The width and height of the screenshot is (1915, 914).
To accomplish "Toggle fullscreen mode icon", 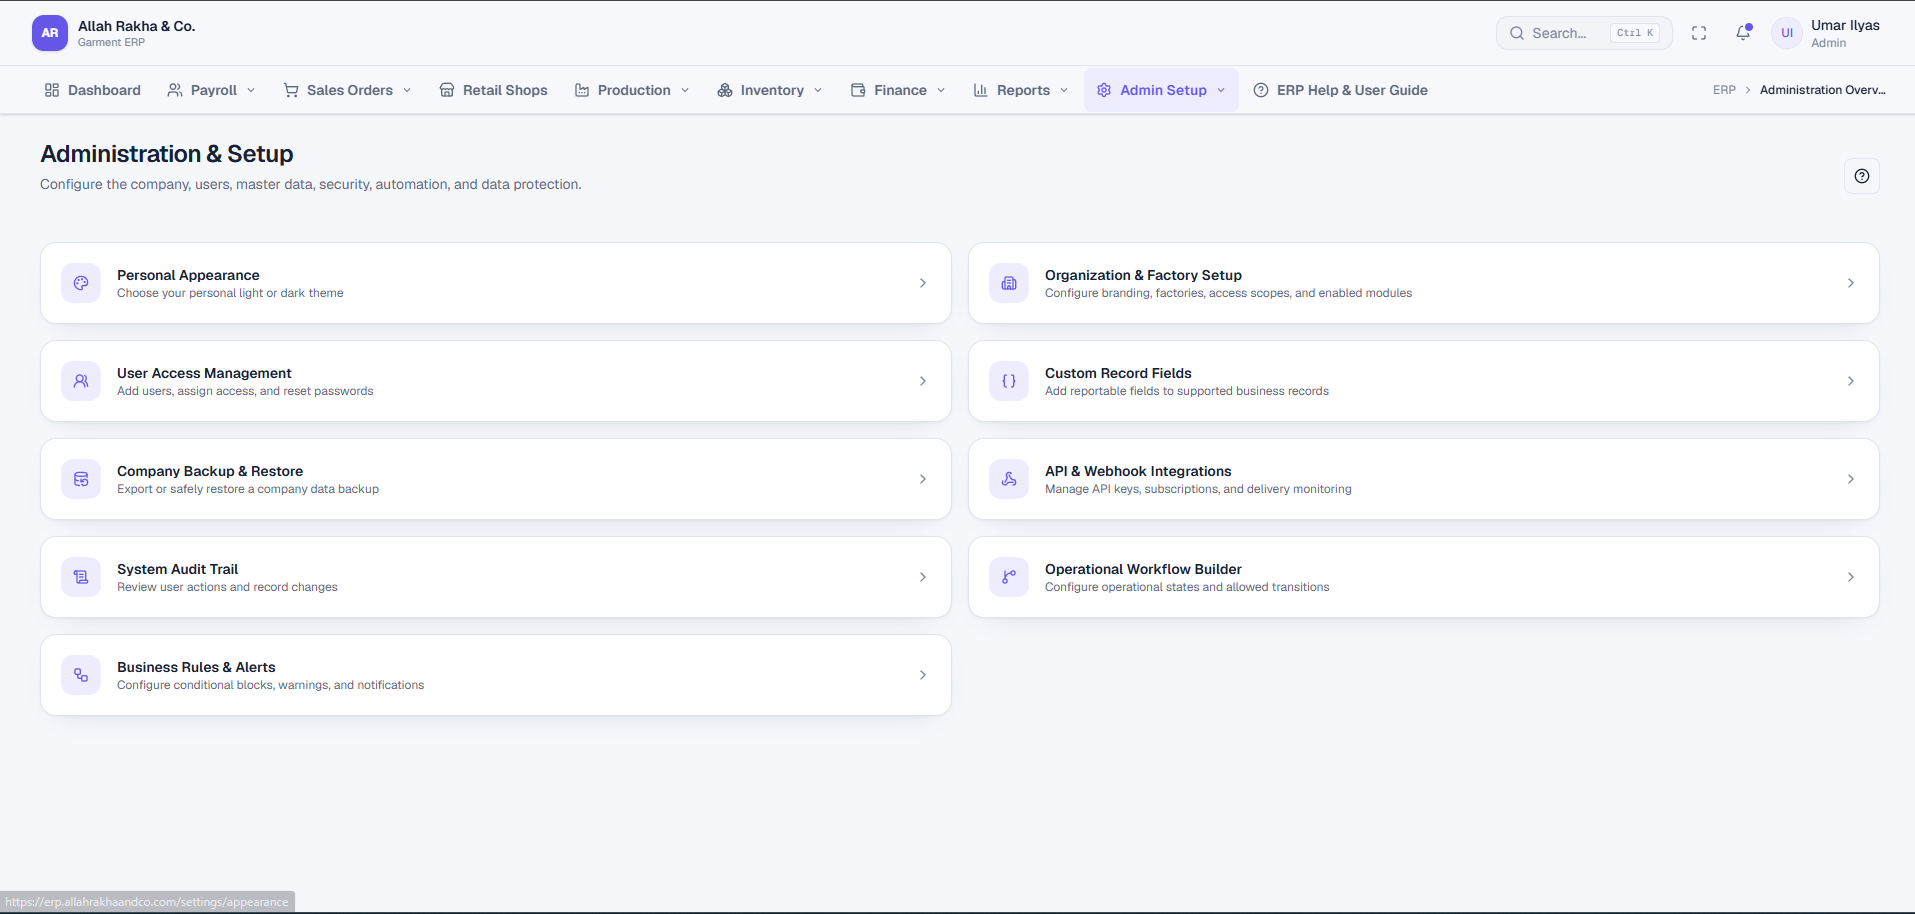I will 1699,33.
